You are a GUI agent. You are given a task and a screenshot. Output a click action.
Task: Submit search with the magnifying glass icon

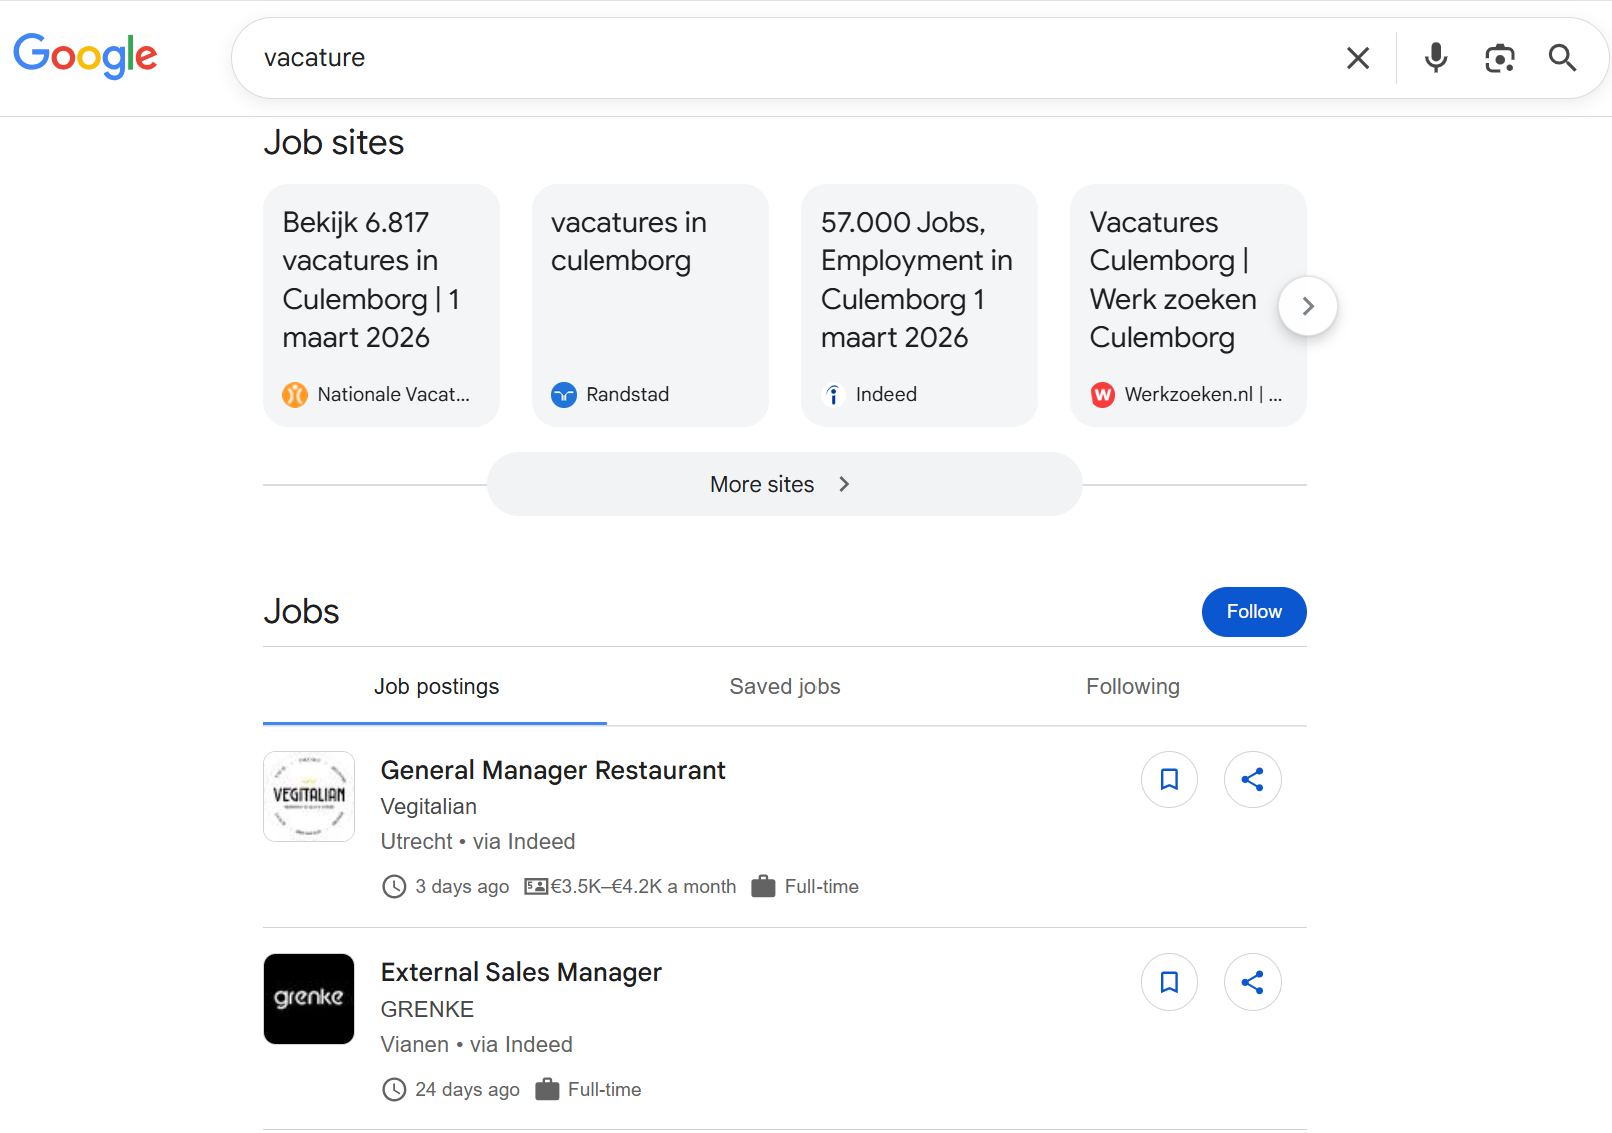pyautogui.click(x=1562, y=58)
